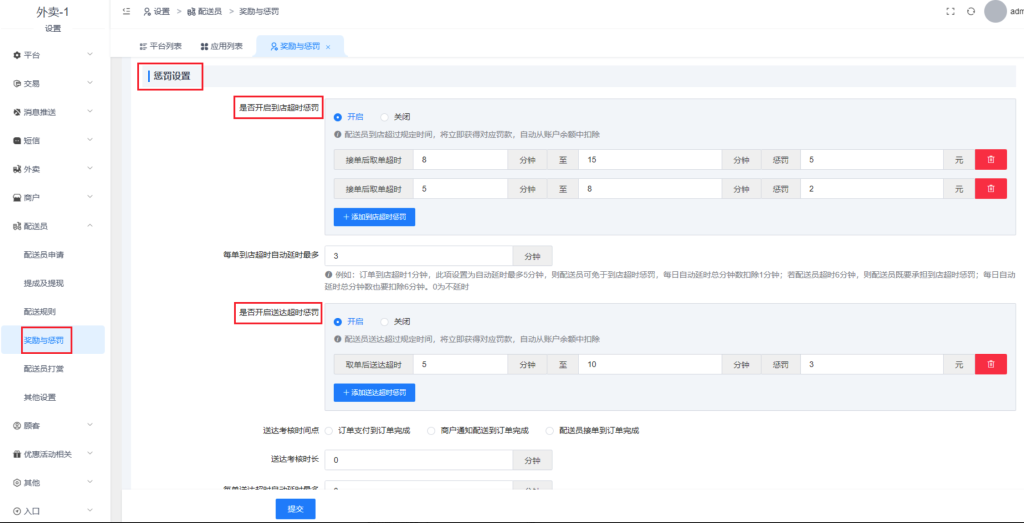Select 关闭 for 到店超时惩罚
This screenshot has width=1024, height=523.
coord(386,116)
